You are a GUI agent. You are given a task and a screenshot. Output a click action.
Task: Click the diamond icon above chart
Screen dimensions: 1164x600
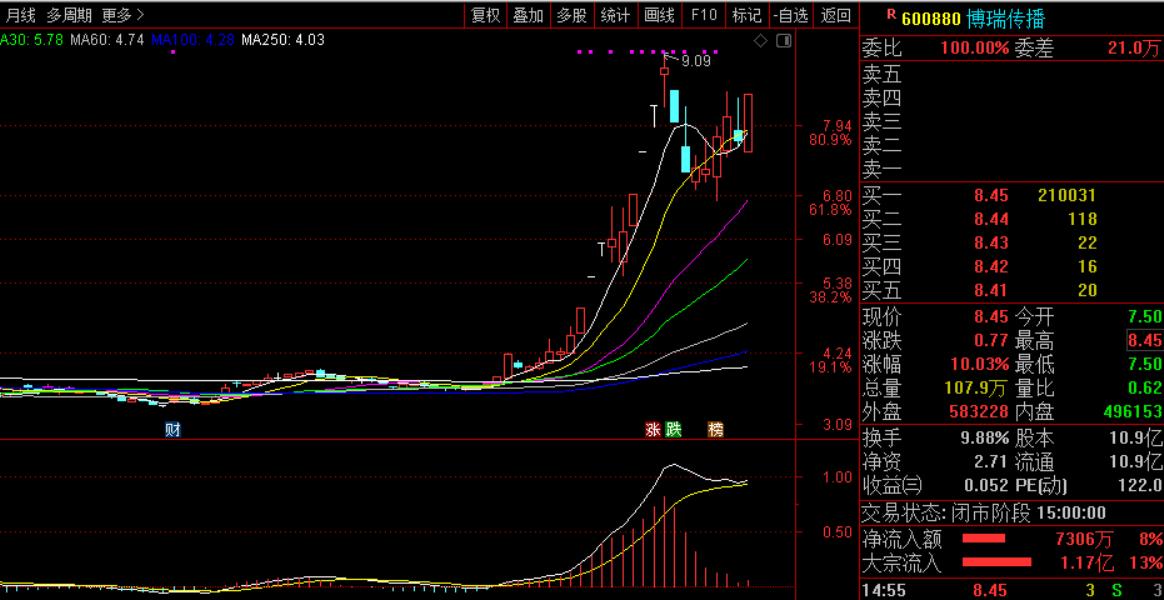point(760,41)
